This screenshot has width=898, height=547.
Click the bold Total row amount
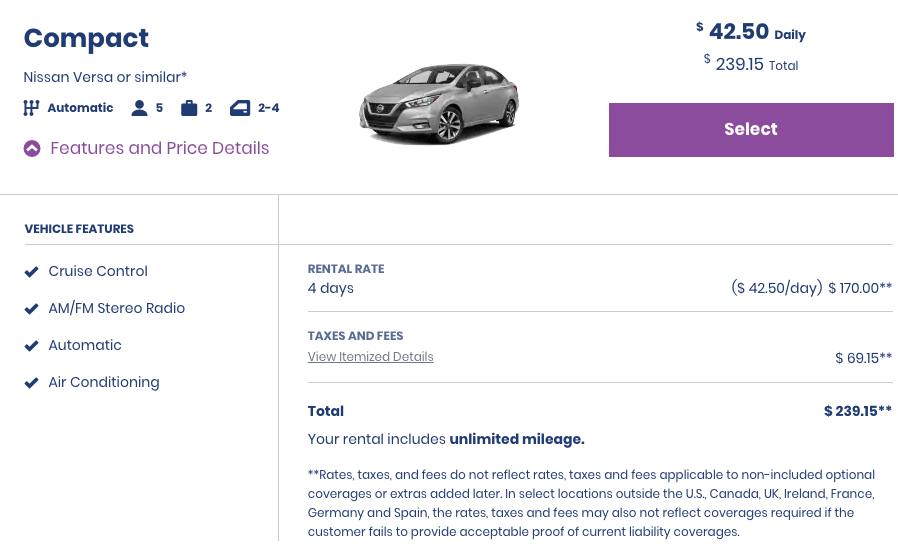coord(857,411)
